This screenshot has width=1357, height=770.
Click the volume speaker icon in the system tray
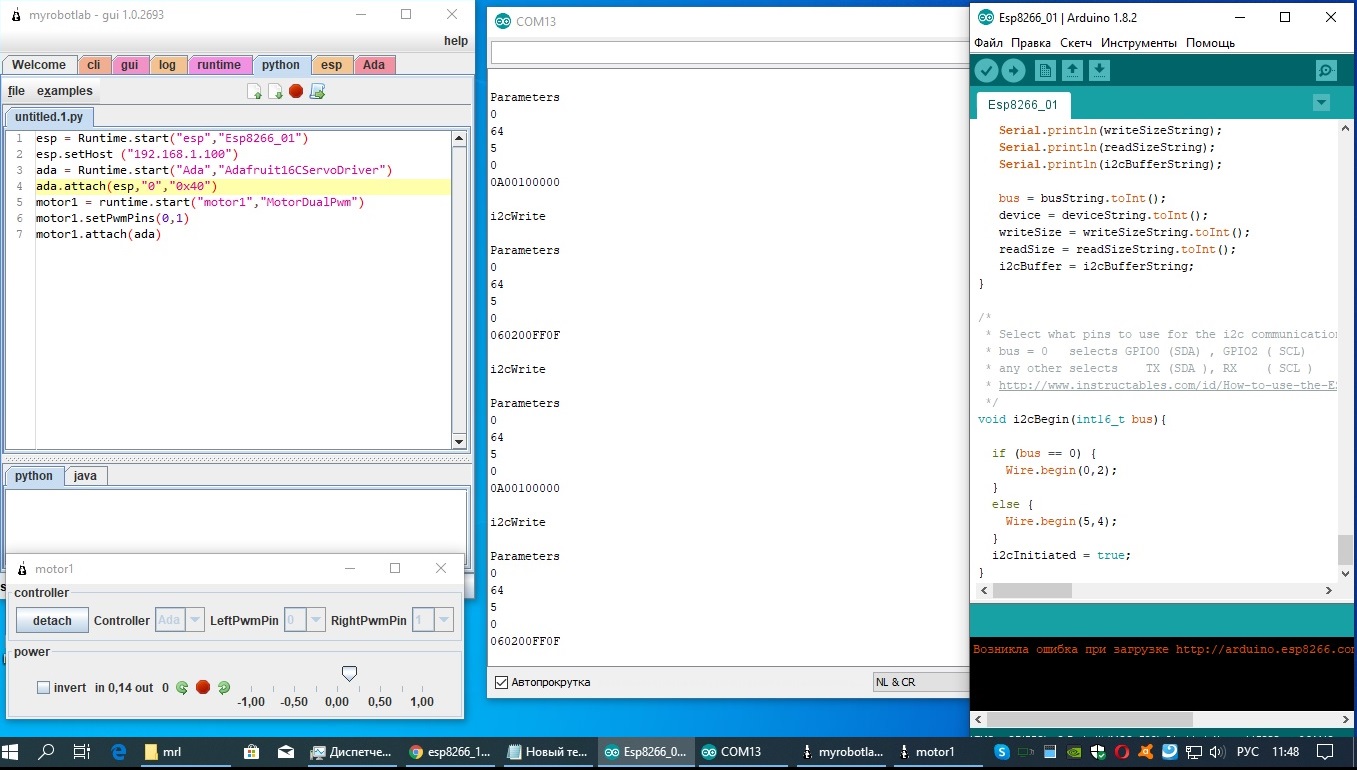pyautogui.click(x=1216, y=752)
